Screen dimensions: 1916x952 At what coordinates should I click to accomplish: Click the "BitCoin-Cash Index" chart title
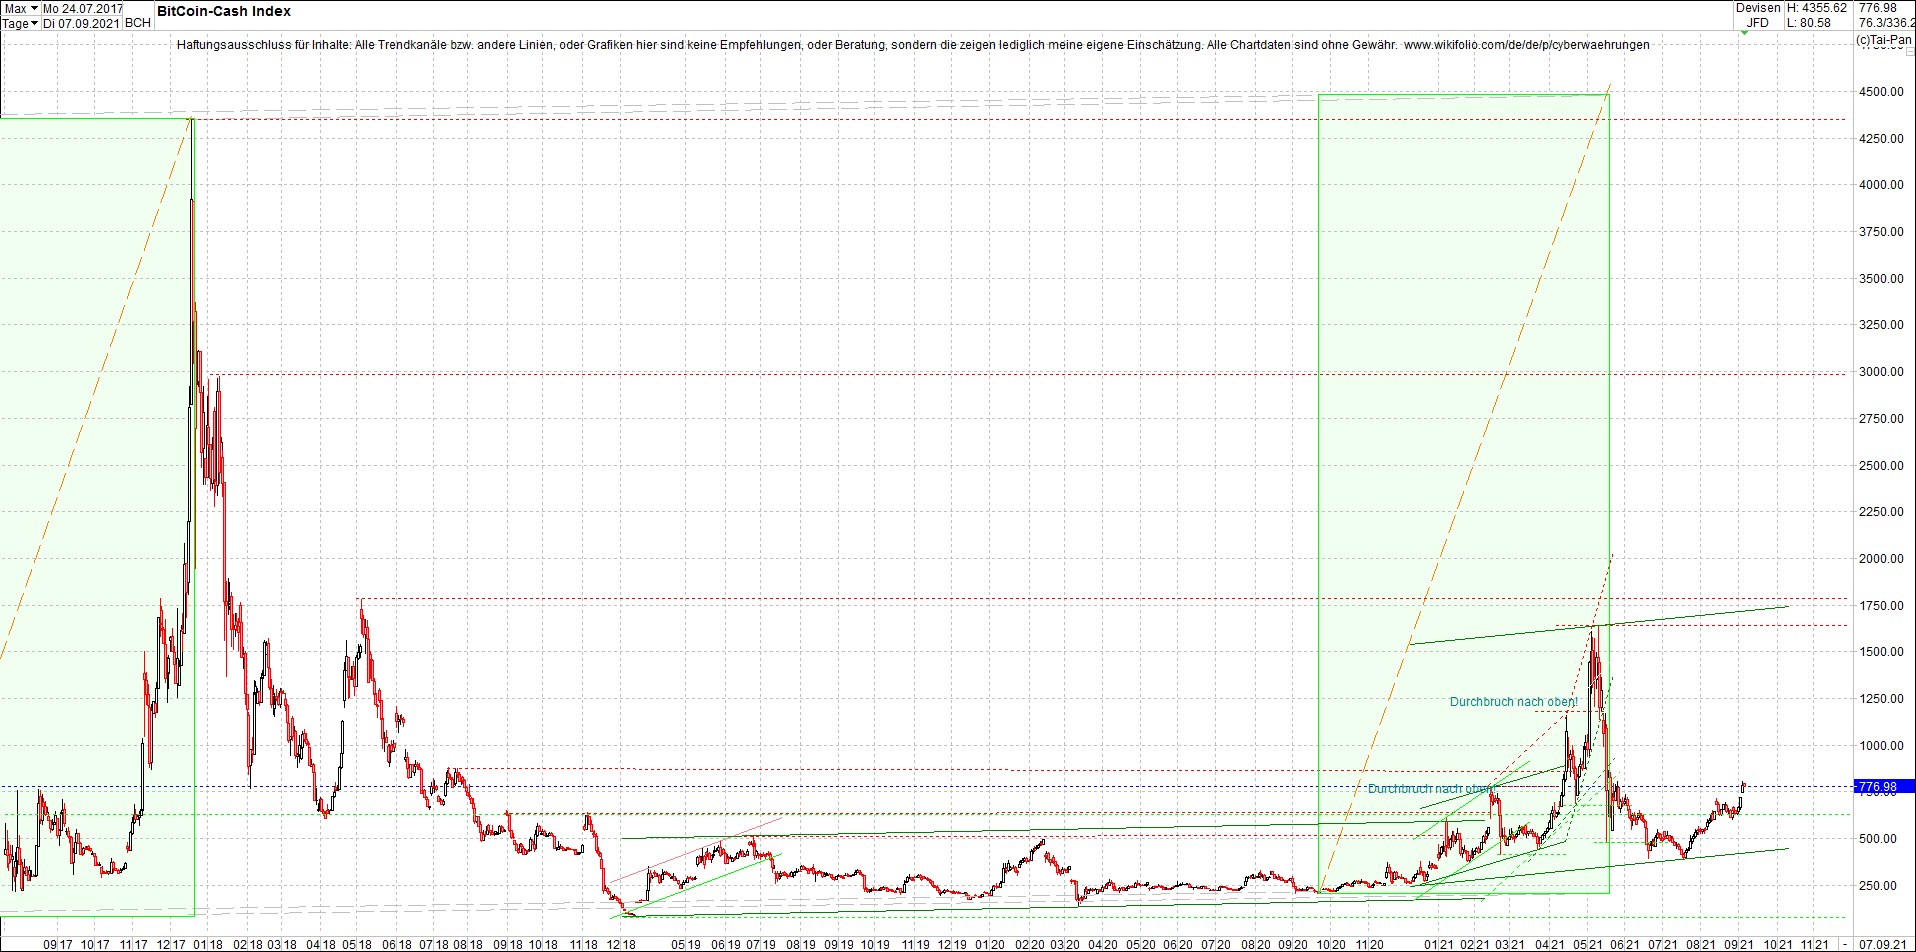click(222, 11)
